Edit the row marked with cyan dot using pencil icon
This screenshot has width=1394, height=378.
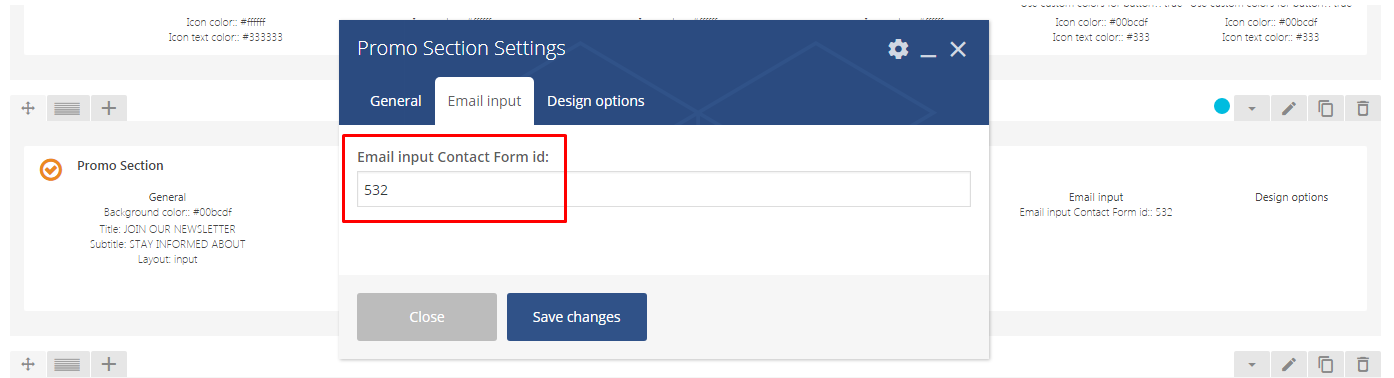tap(1289, 108)
